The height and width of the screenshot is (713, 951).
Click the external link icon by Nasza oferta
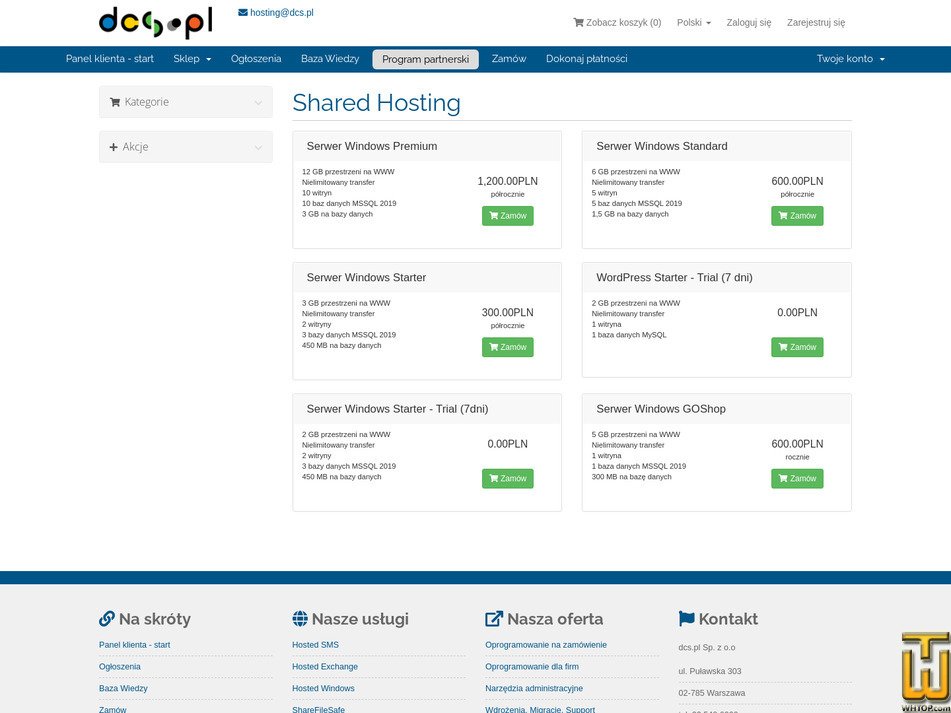(x=494, y=618)
